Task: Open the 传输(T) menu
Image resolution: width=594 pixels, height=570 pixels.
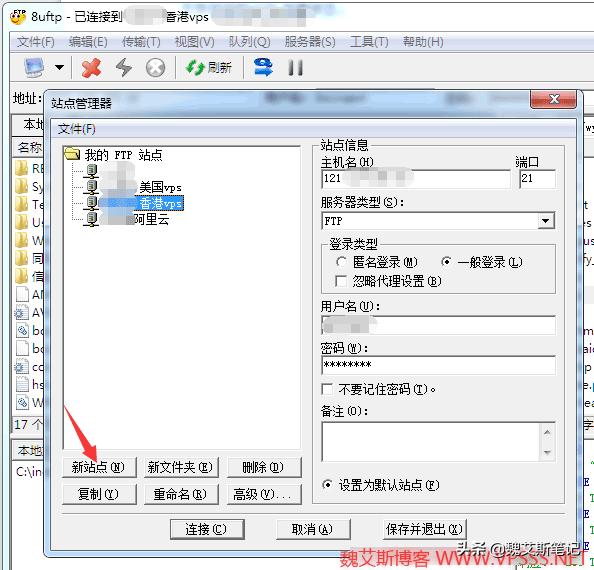Action: (141, 42)
